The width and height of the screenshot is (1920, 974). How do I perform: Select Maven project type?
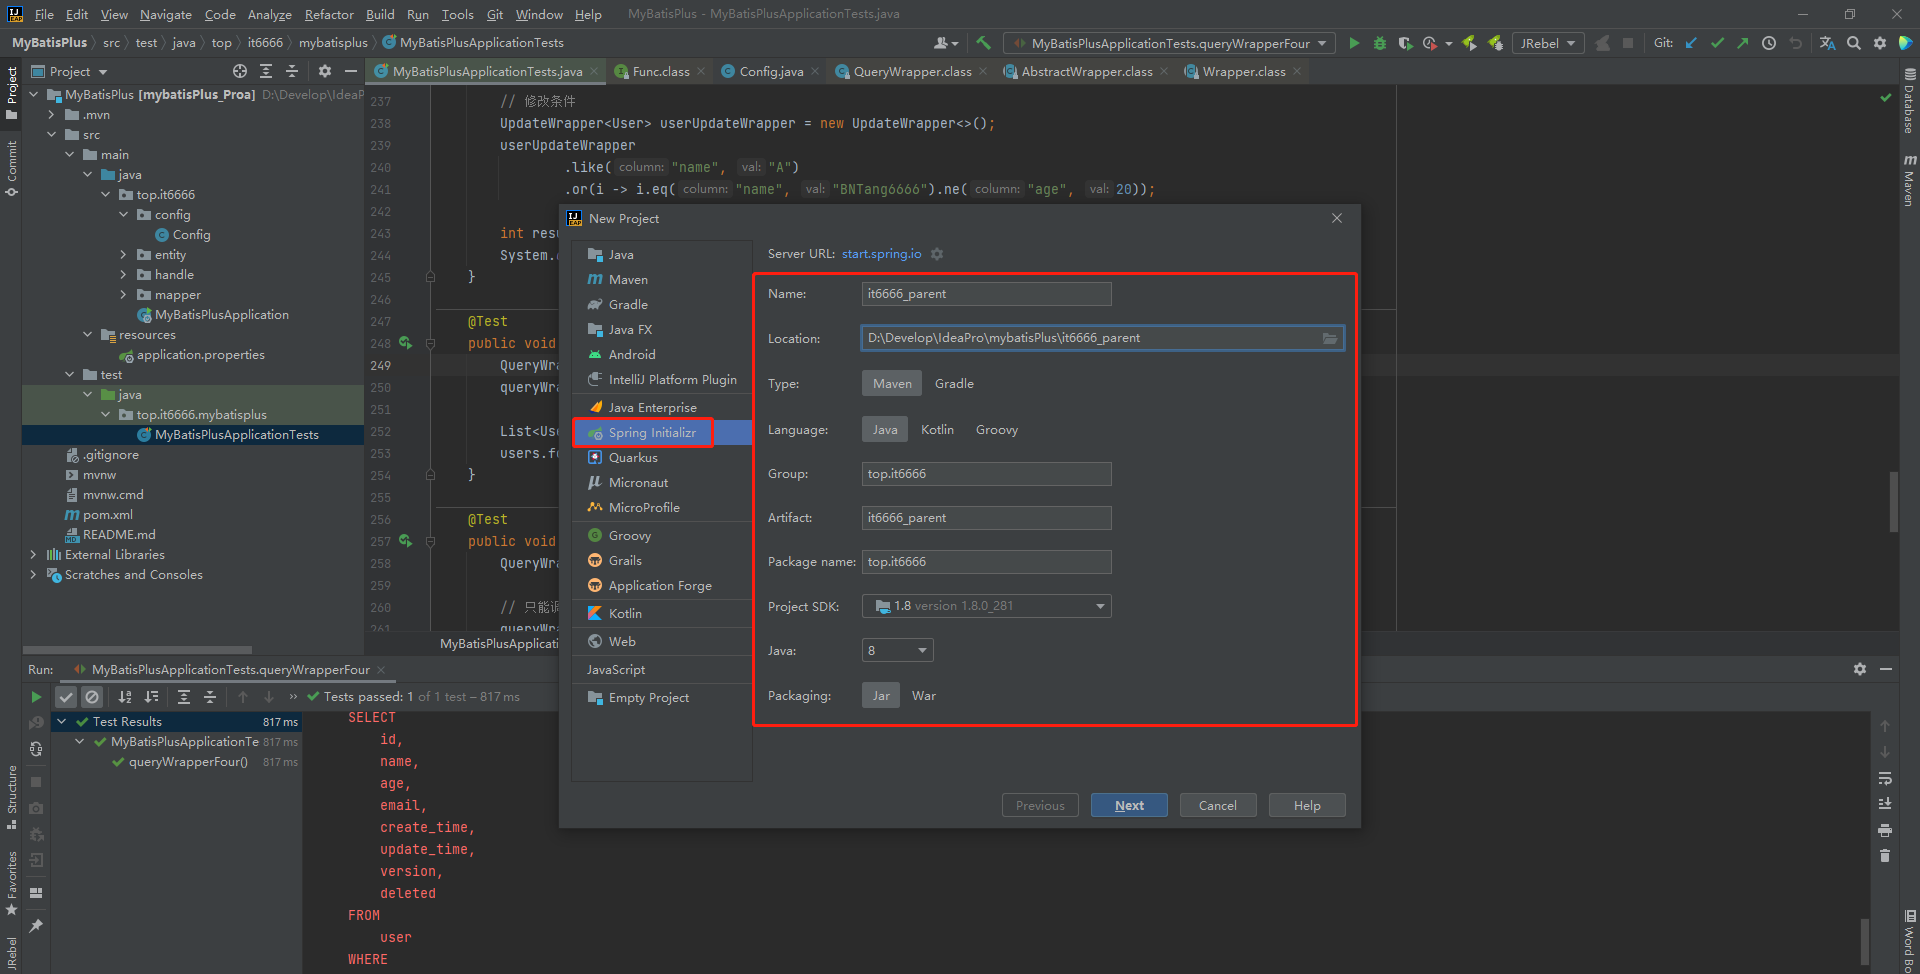point(892,384)
